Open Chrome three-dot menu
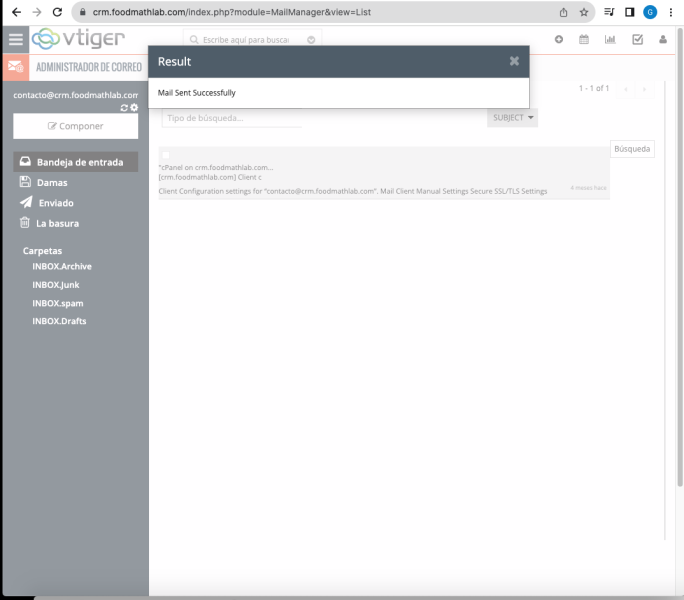Image resolution: width=684 pixels, height=600 pixels. coord(670,12)
